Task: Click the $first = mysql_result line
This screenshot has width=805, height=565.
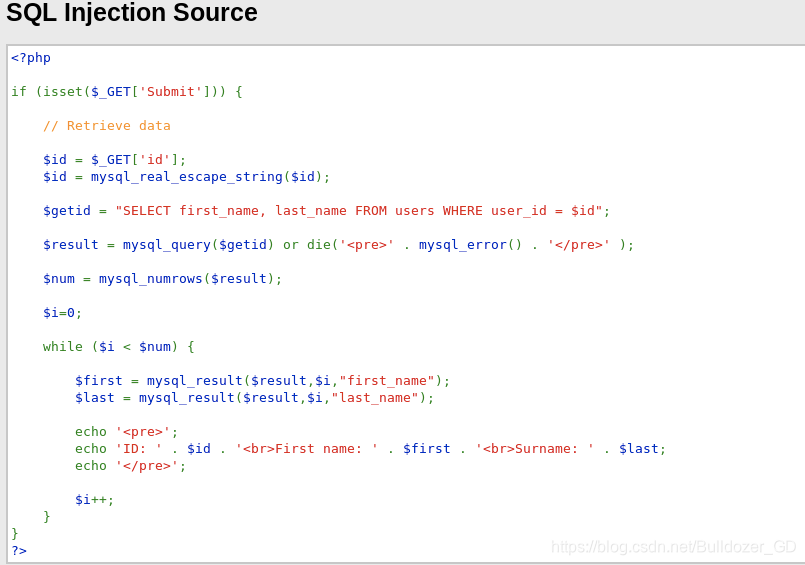Action: (262, 381)
